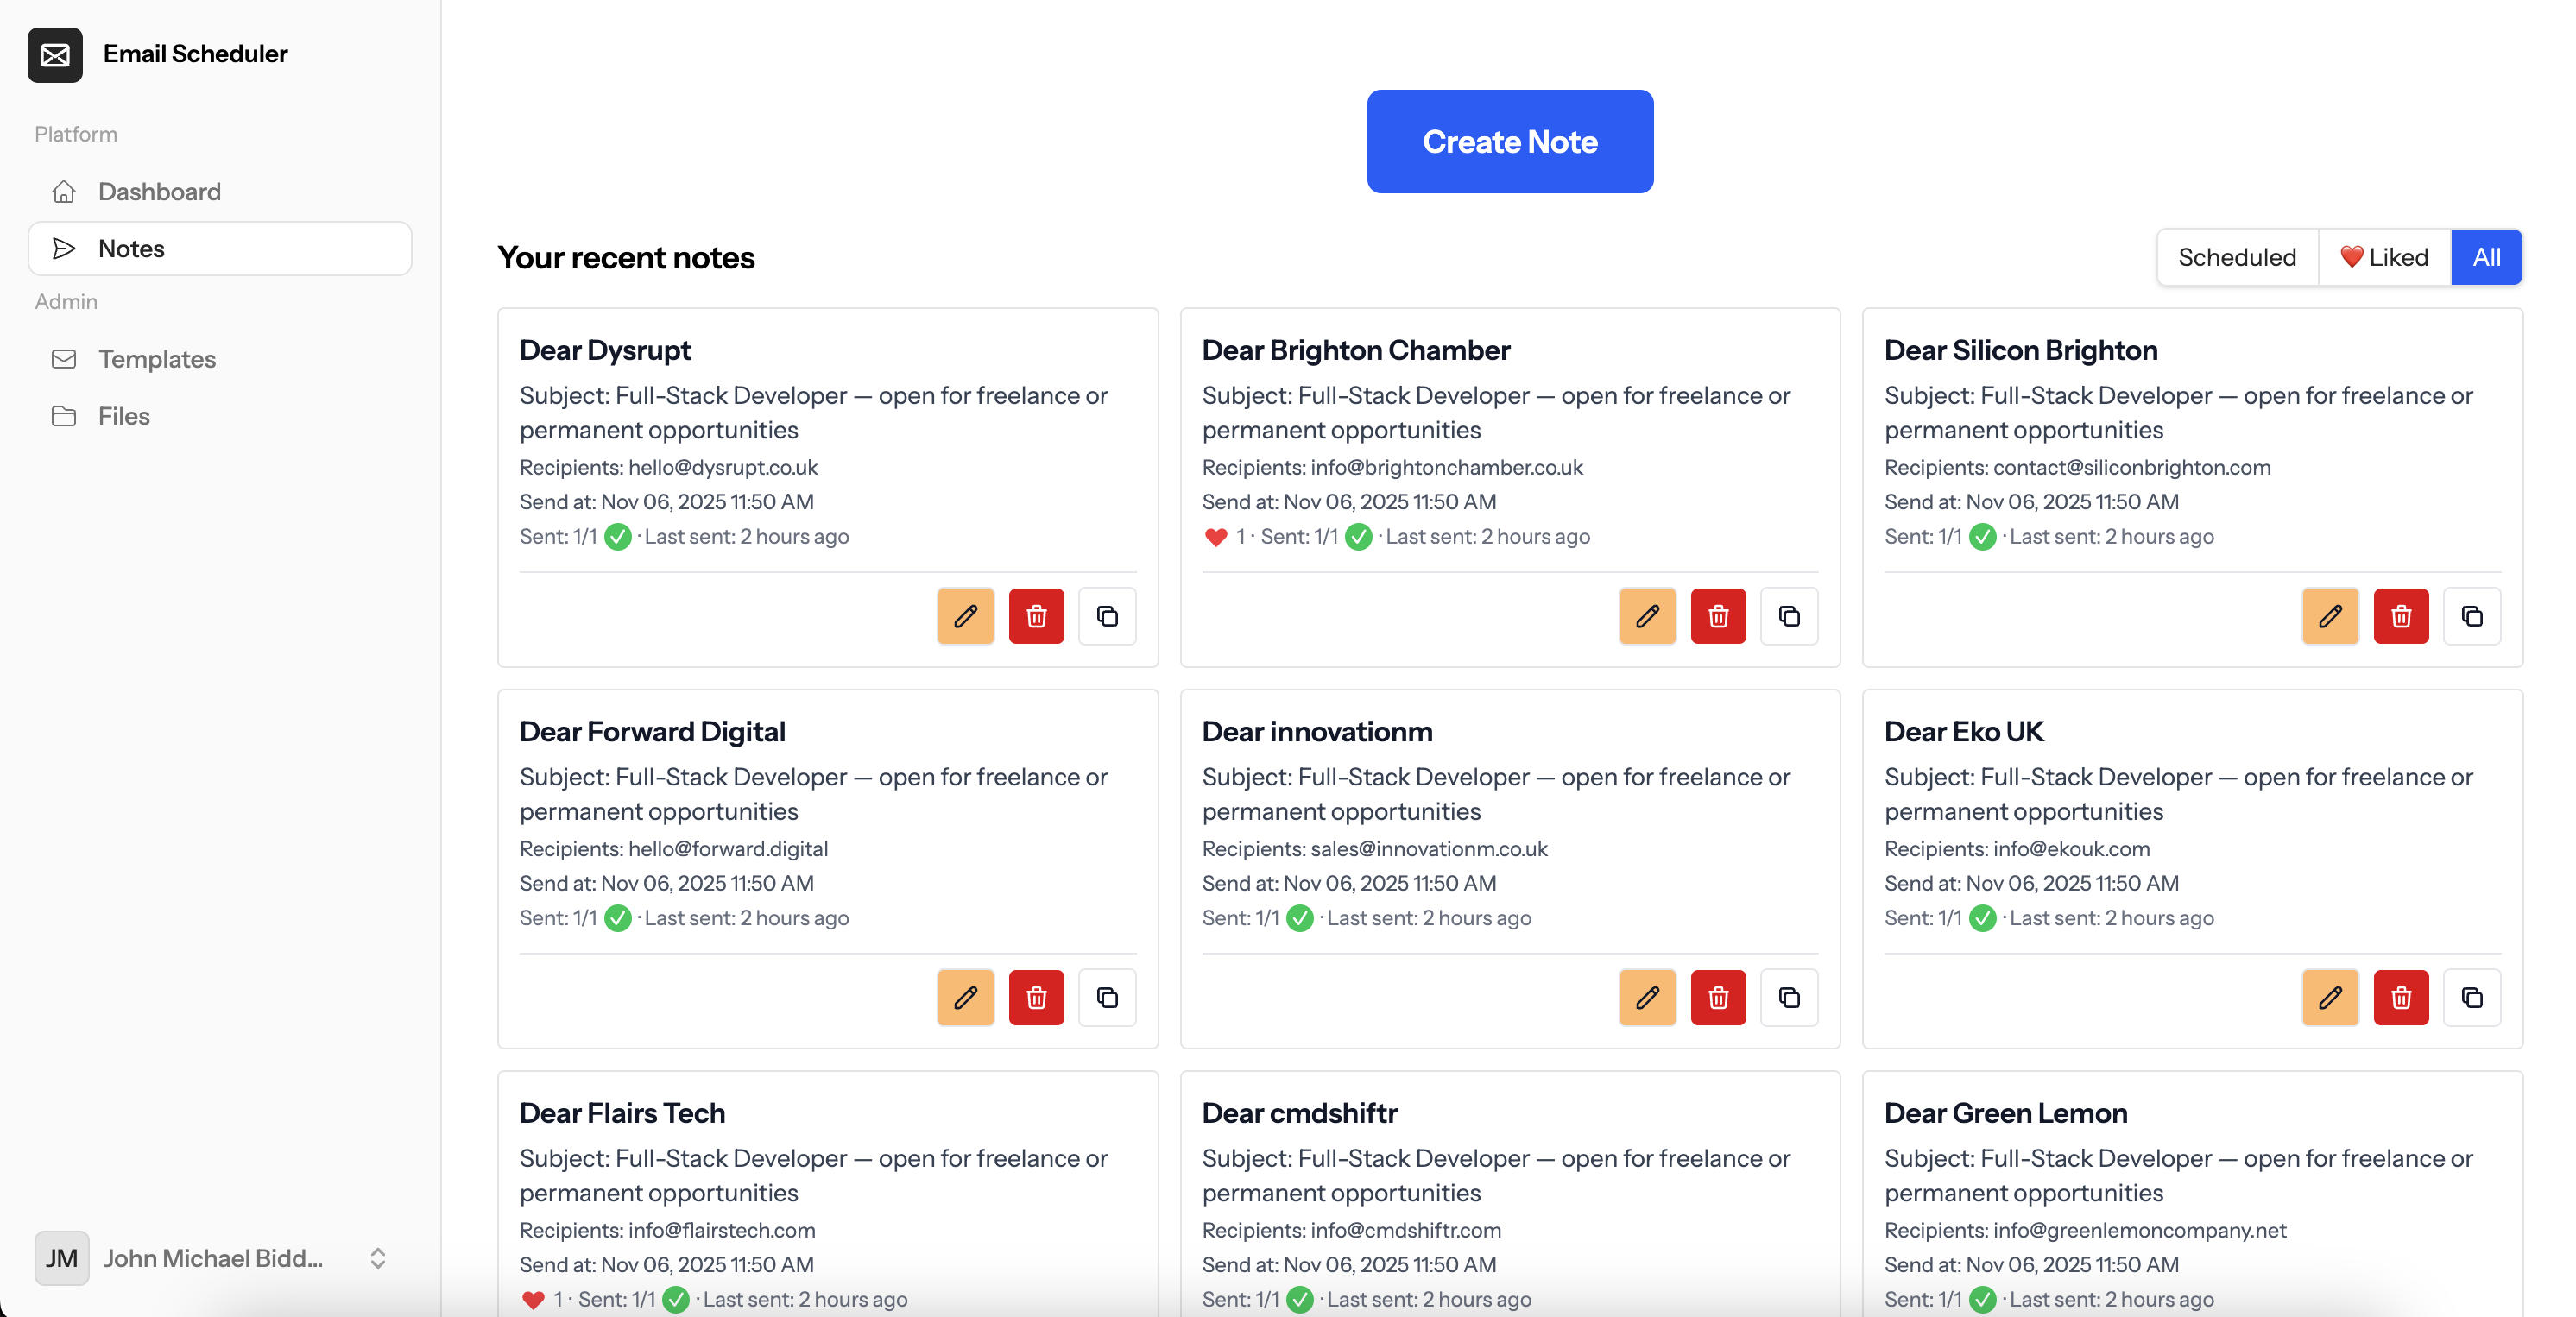Image resolution: width=2576 pixels, height=1317 pixels.
Task: Click the Email Scheduler logo icon
Action: pos(55,54)
